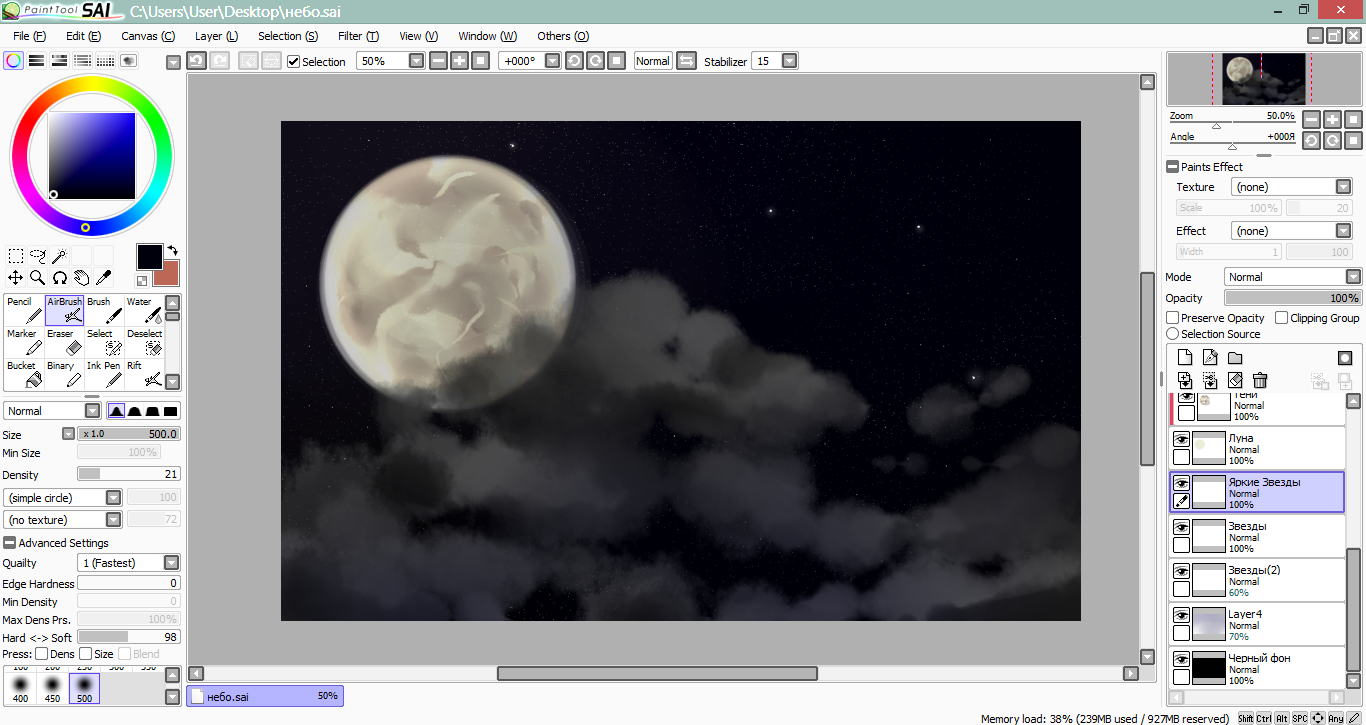Activate the eyedropper color picker tool

(104, 278)
